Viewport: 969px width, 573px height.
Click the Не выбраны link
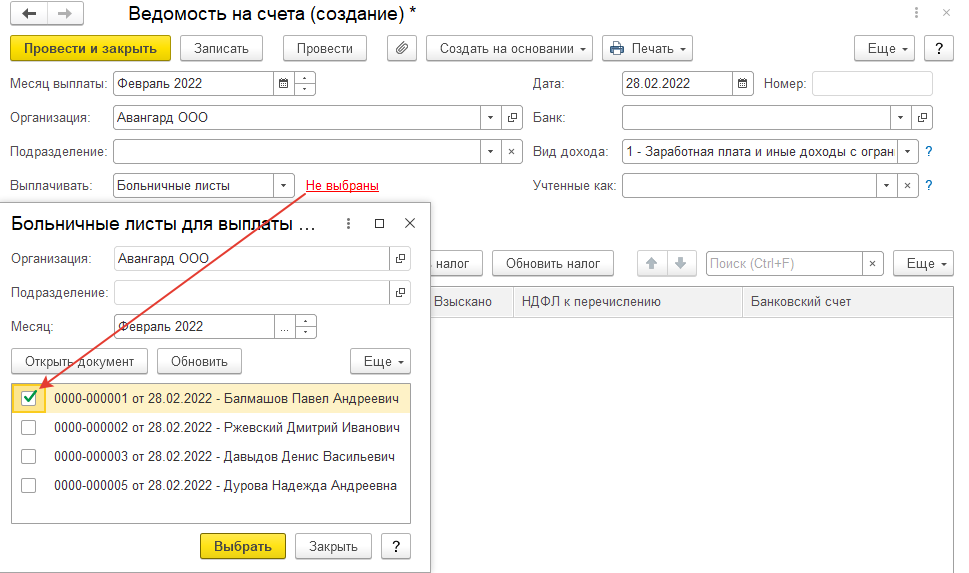342,185
